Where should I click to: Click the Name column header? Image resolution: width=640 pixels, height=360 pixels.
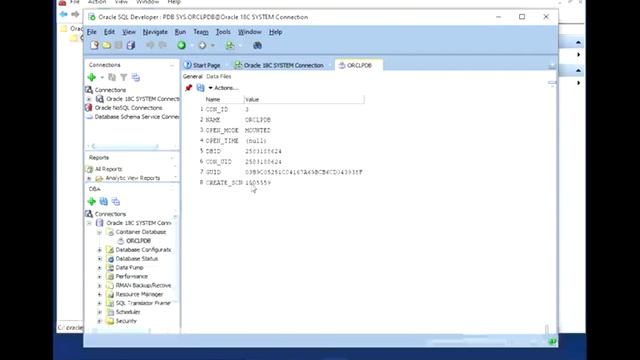(224, 99)
